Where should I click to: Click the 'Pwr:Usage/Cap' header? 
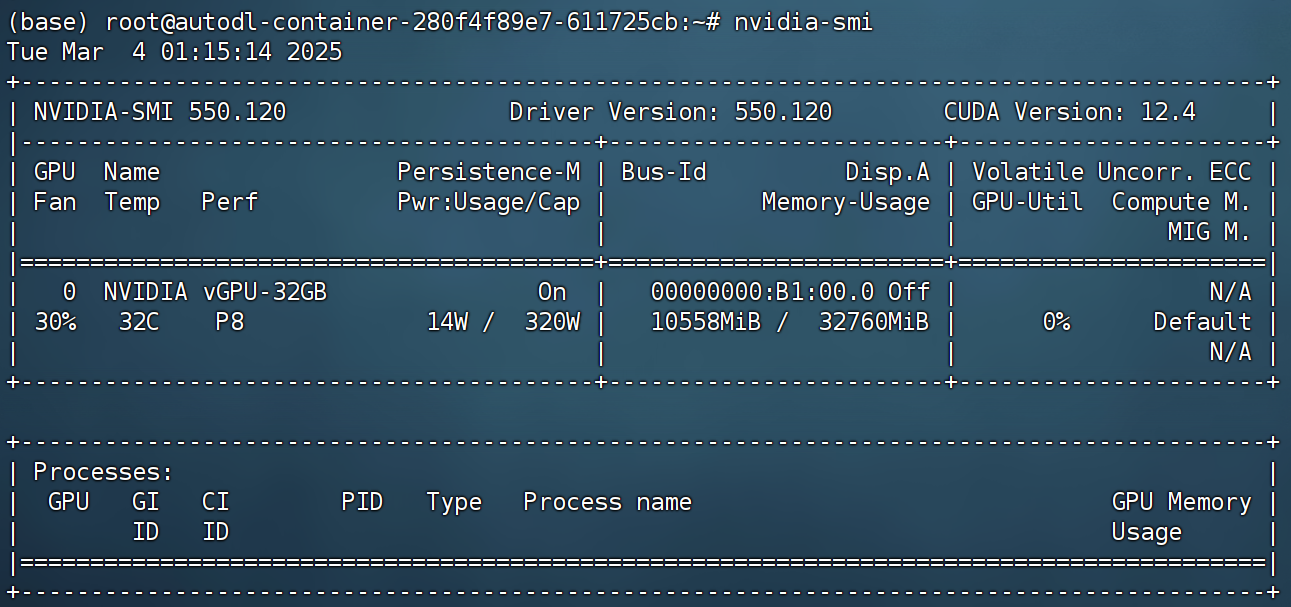[x=489, y=202]
